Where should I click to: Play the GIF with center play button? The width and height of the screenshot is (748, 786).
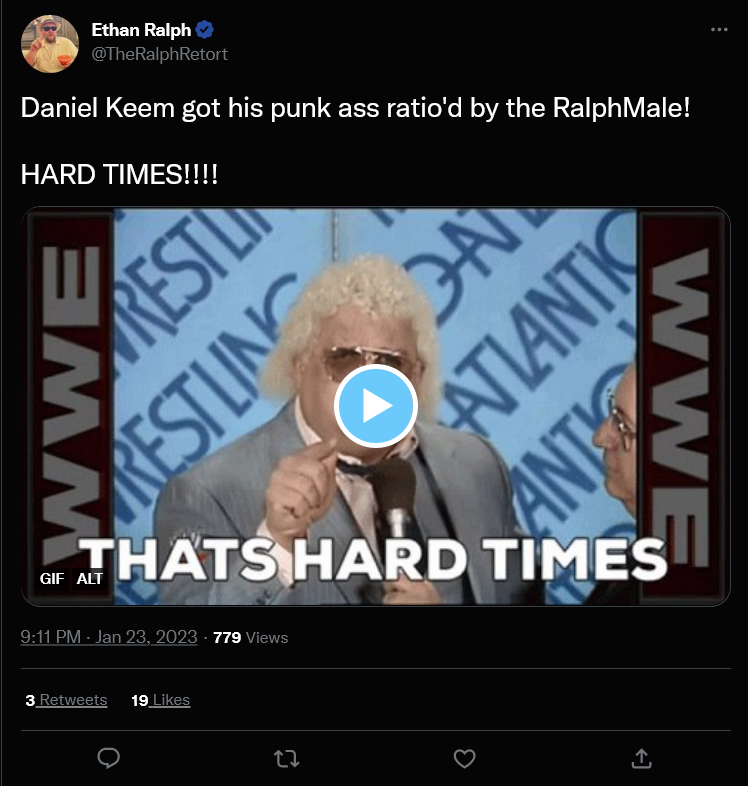[x=376, y=406]
